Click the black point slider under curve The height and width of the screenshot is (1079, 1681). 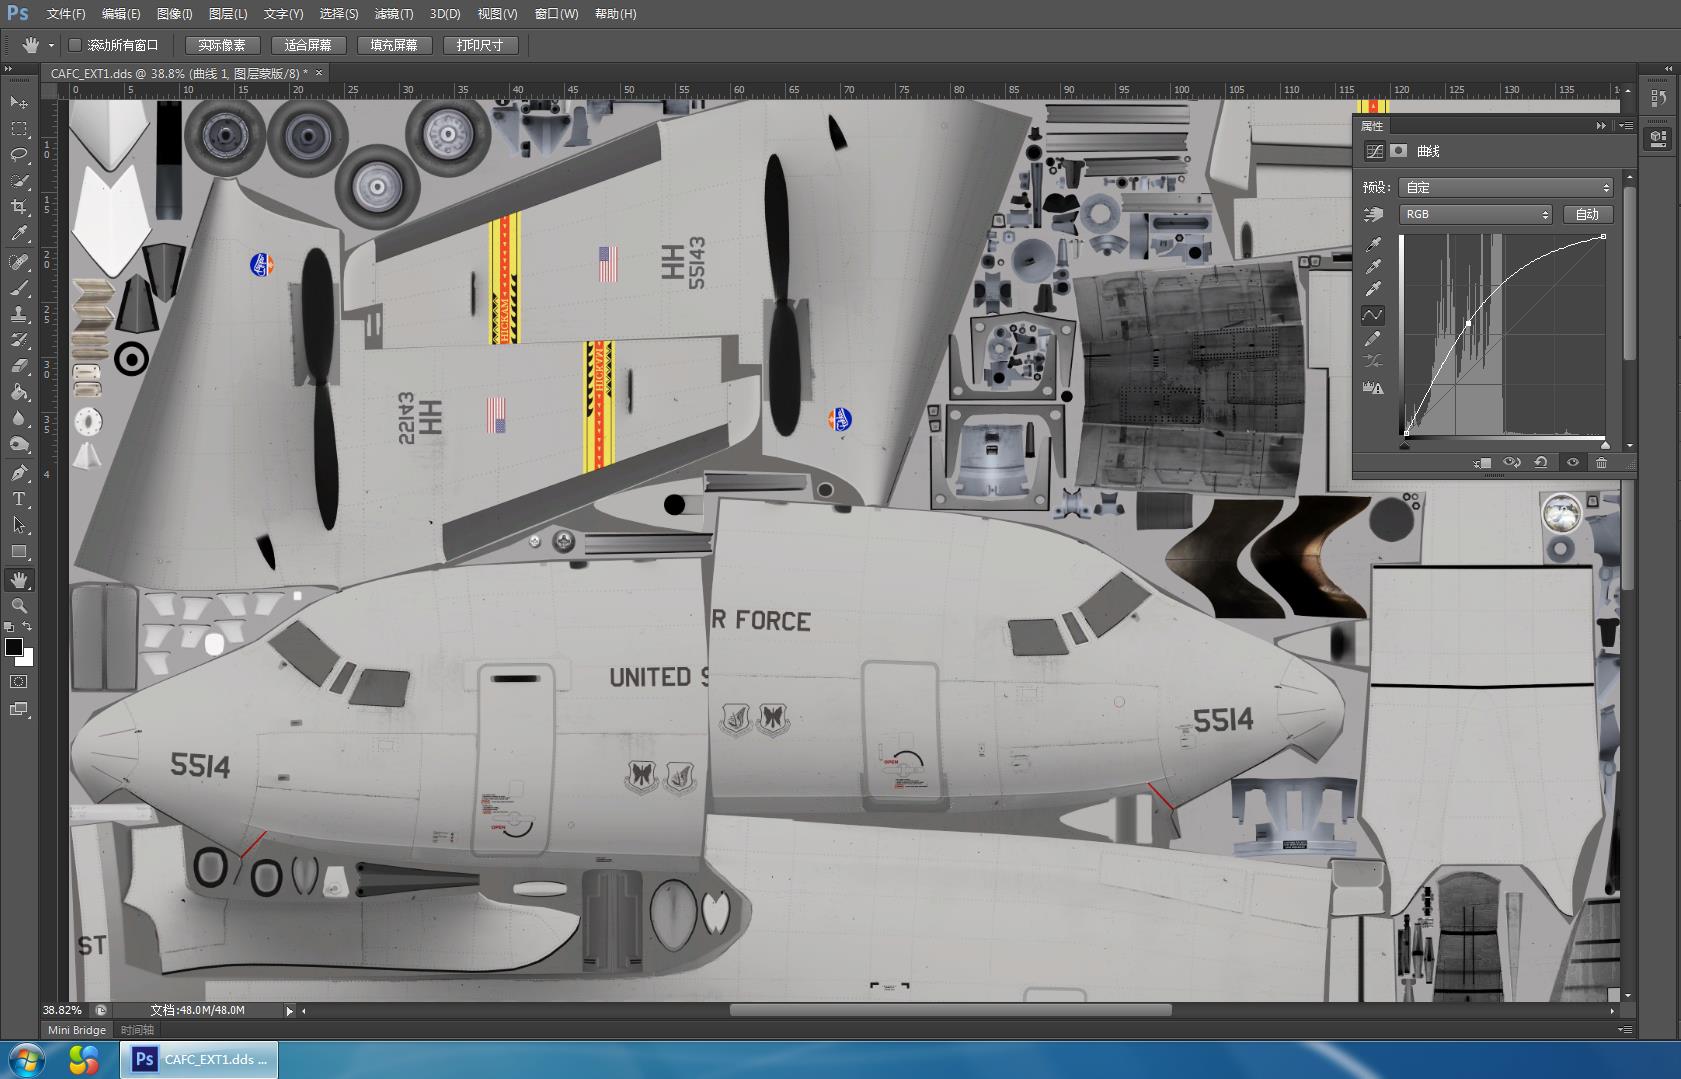coord(1405,444)
